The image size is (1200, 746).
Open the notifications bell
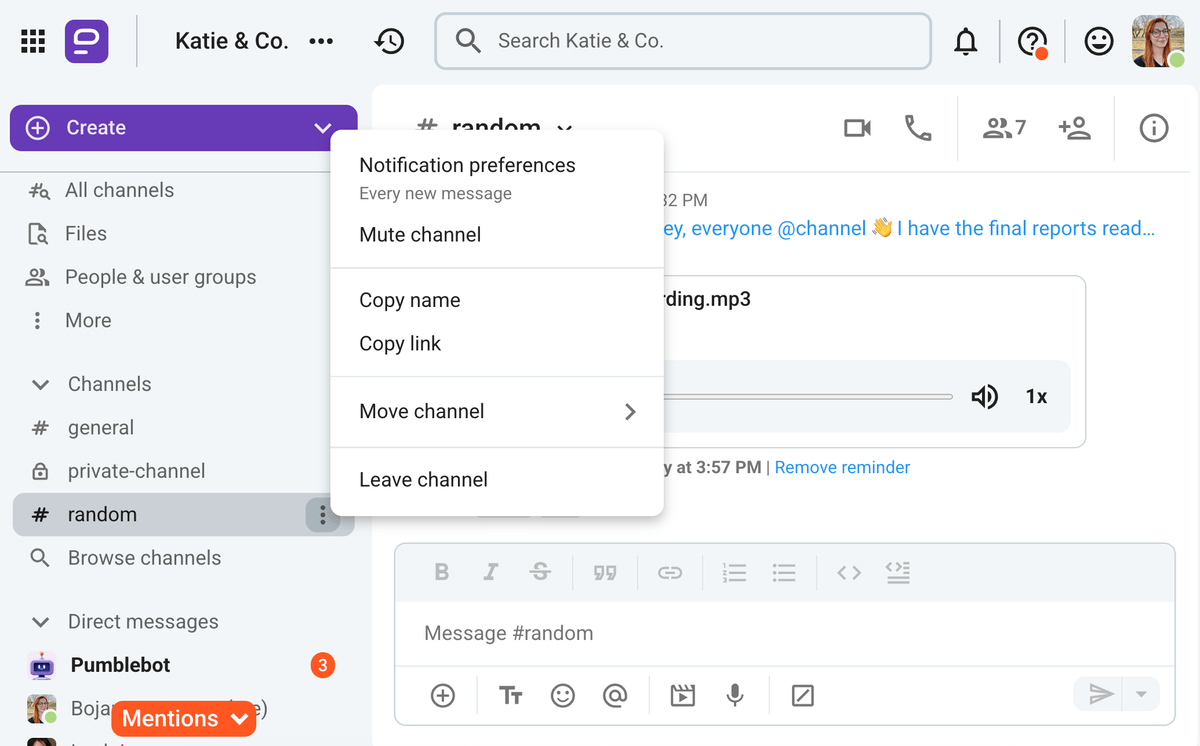965,41
